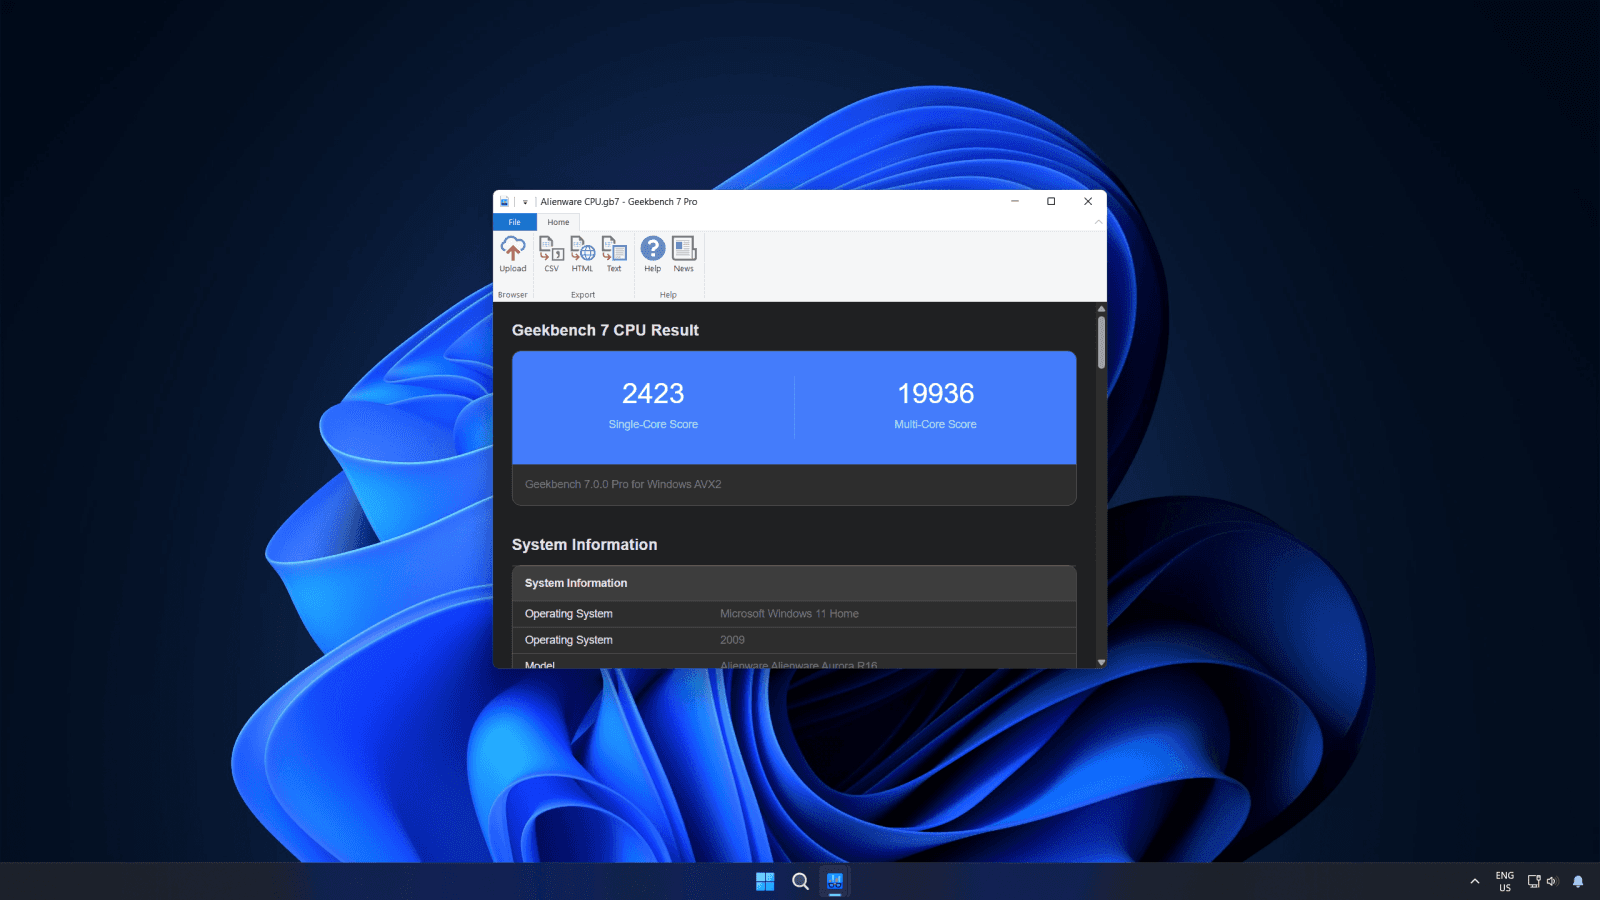
Task: Click the Geekbench app icon in the title bar
Action: point(505,202)
